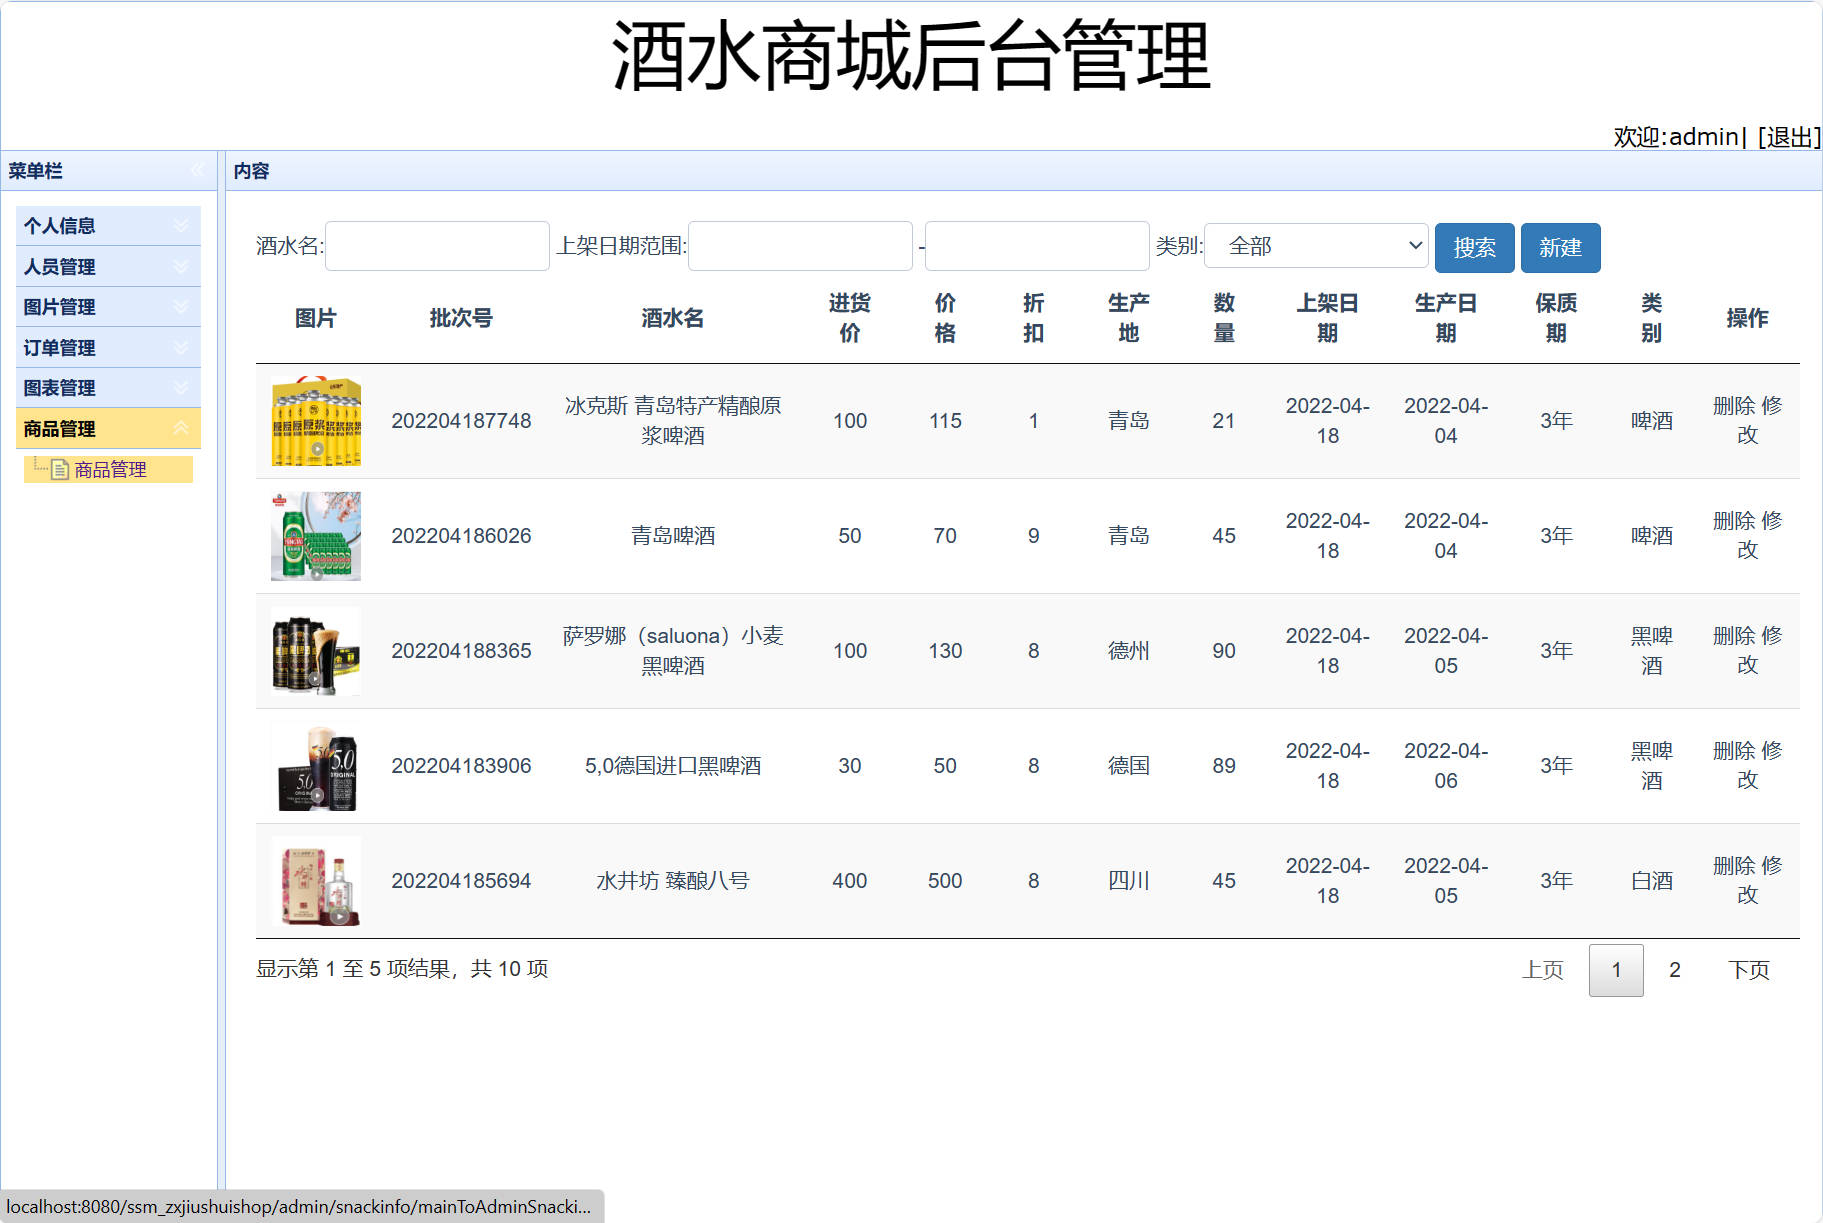Open the 类别 dropdown showing 全部
This screenshot has height=1223, width=1823.
(x=1316, y=246)
